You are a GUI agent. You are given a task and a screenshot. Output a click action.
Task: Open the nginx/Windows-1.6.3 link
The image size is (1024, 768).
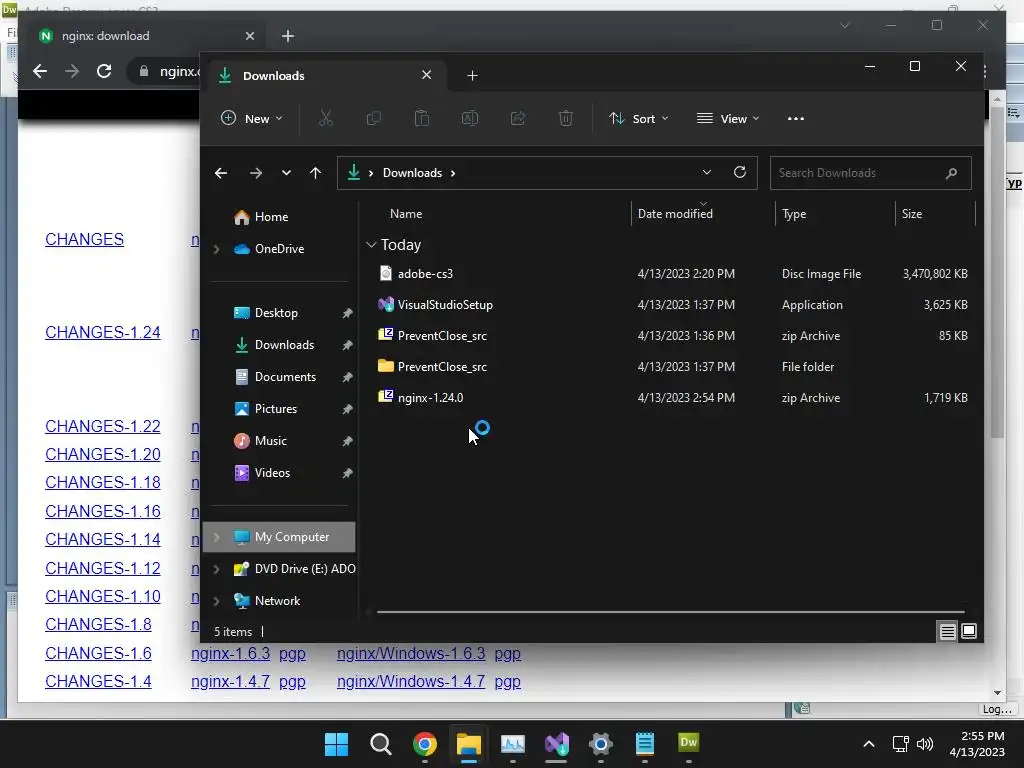[x=411, y=653]
